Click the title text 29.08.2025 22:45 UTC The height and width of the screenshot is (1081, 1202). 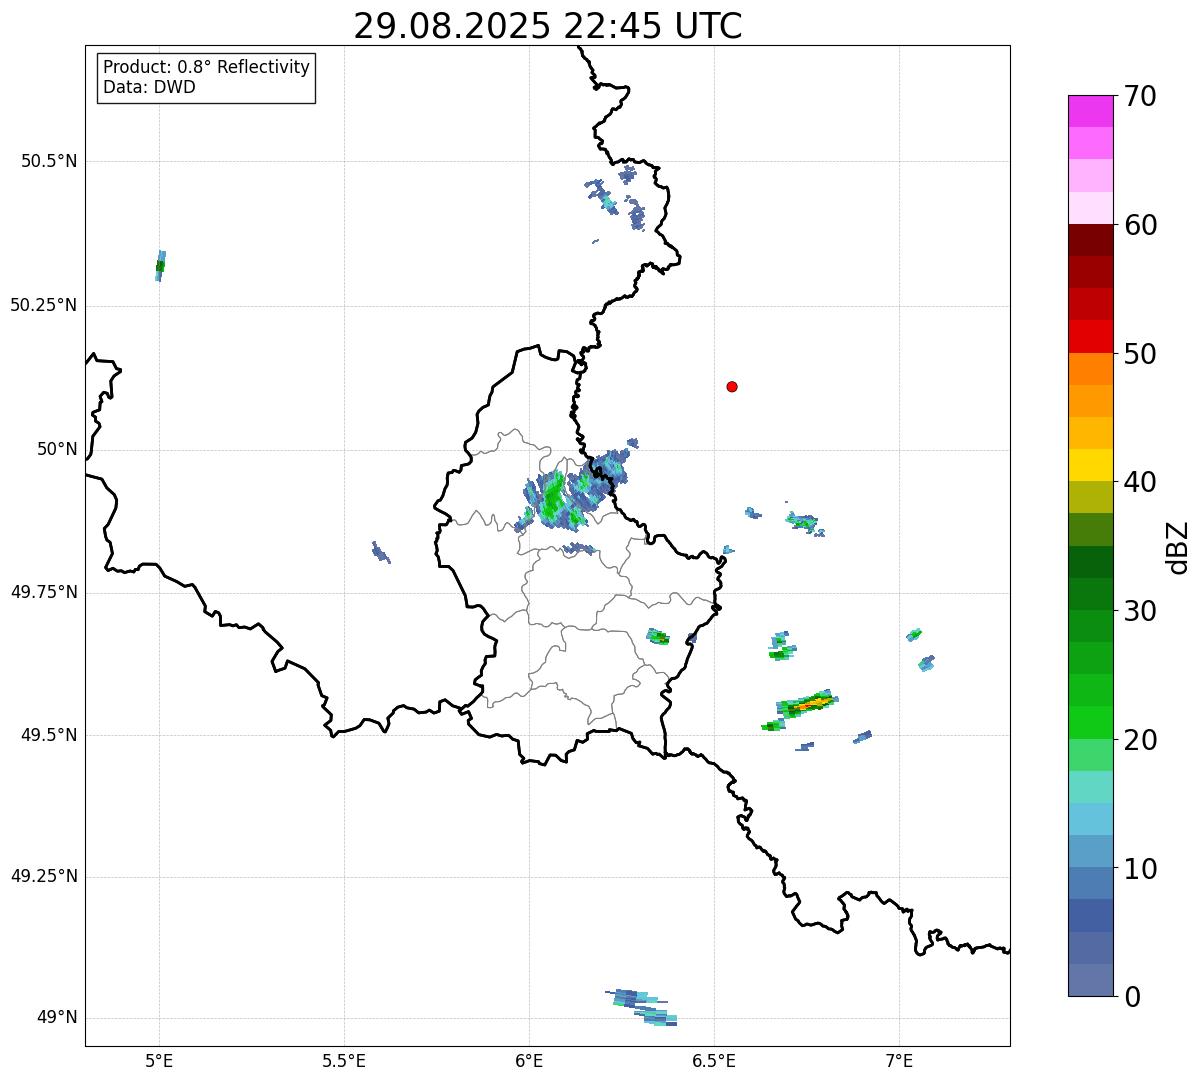[x=548, y=26]
